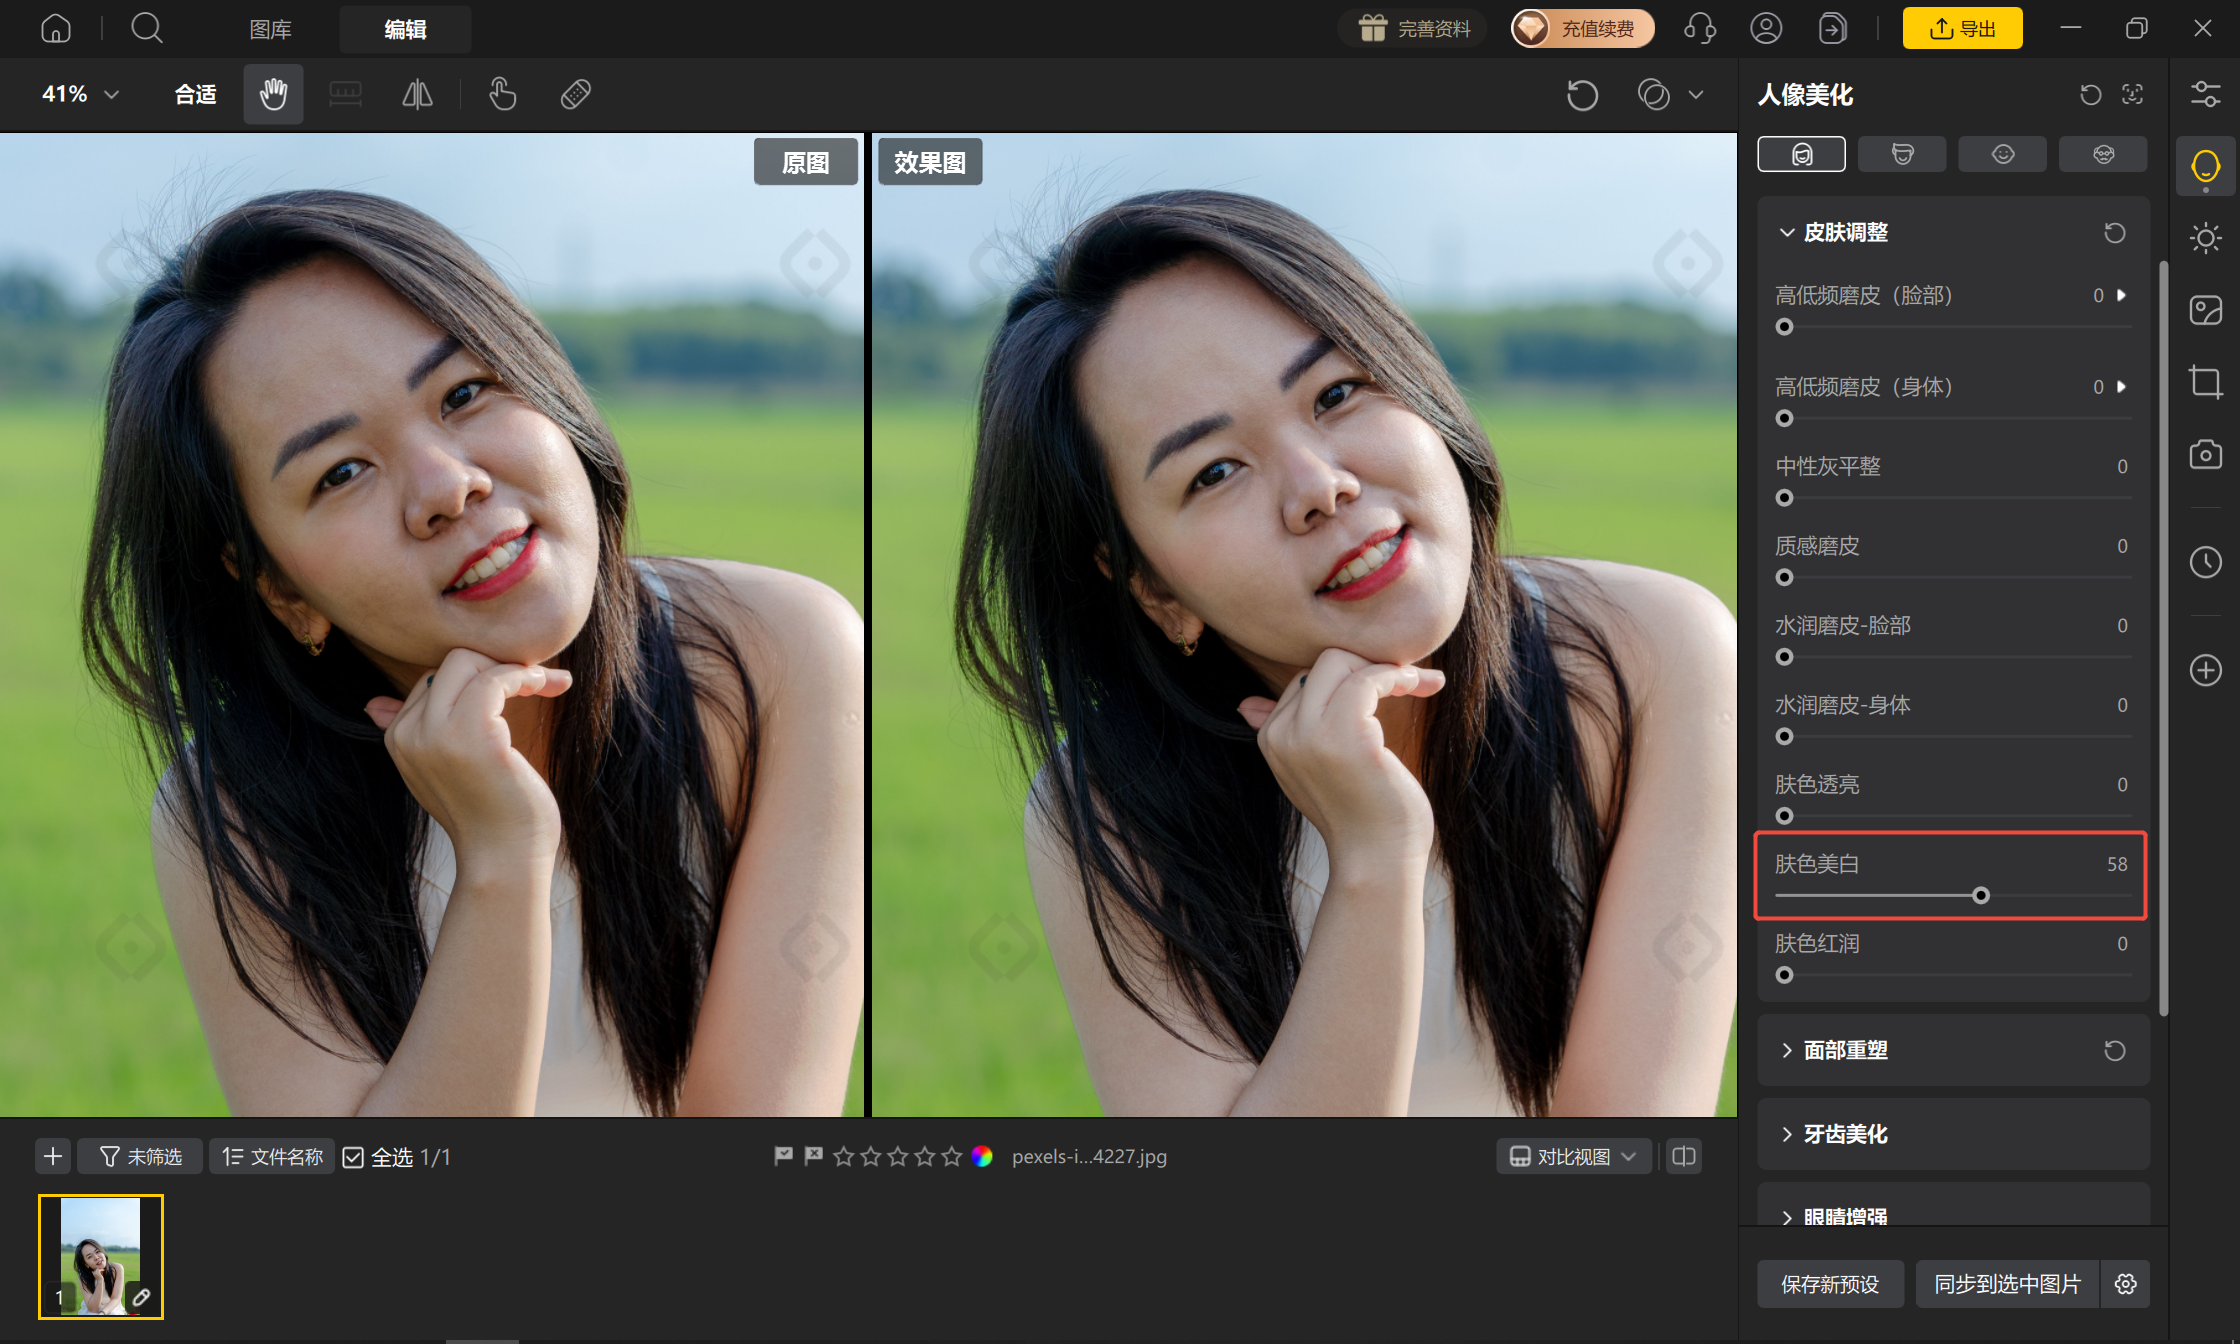The width and height of the screenshot is (2240, 1344).
Task: Open the camera snapshot sidebar panel
Action: pyautogui.click(x=2205, y=454)
